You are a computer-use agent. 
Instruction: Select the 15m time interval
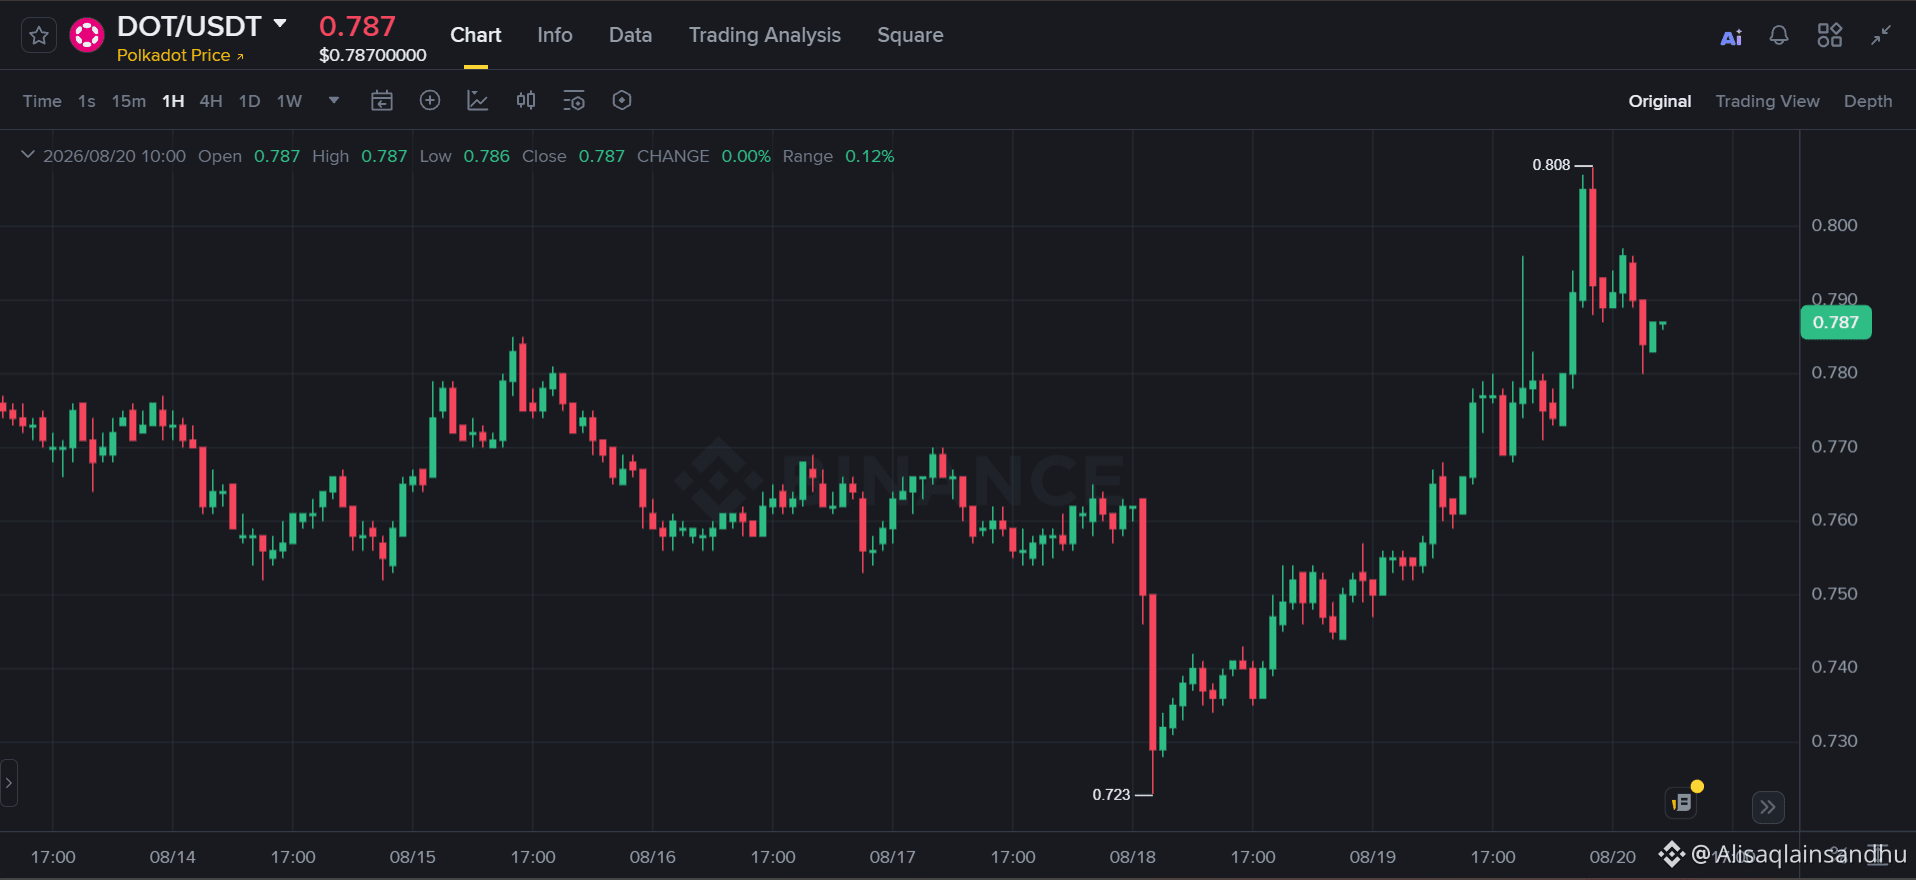pos(129,101)
